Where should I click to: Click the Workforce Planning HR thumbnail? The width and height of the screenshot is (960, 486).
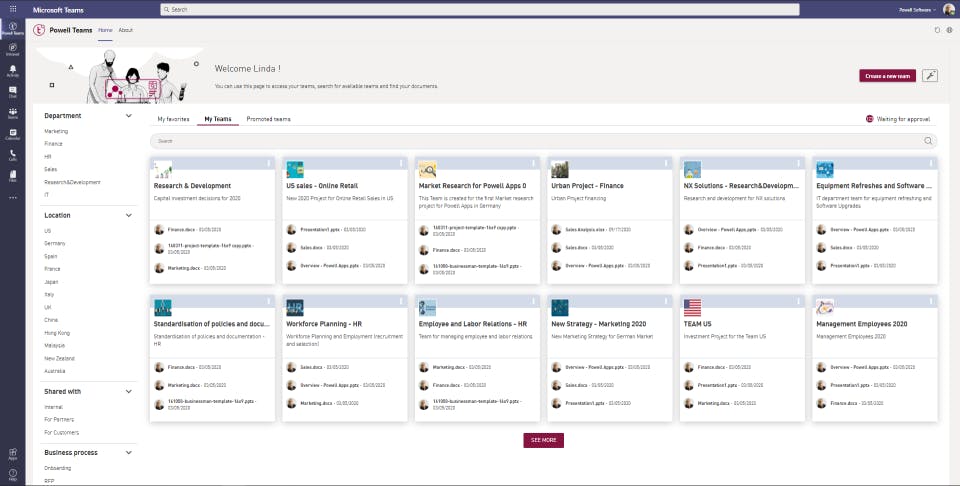pyautogui.click(x=295, y=307)
